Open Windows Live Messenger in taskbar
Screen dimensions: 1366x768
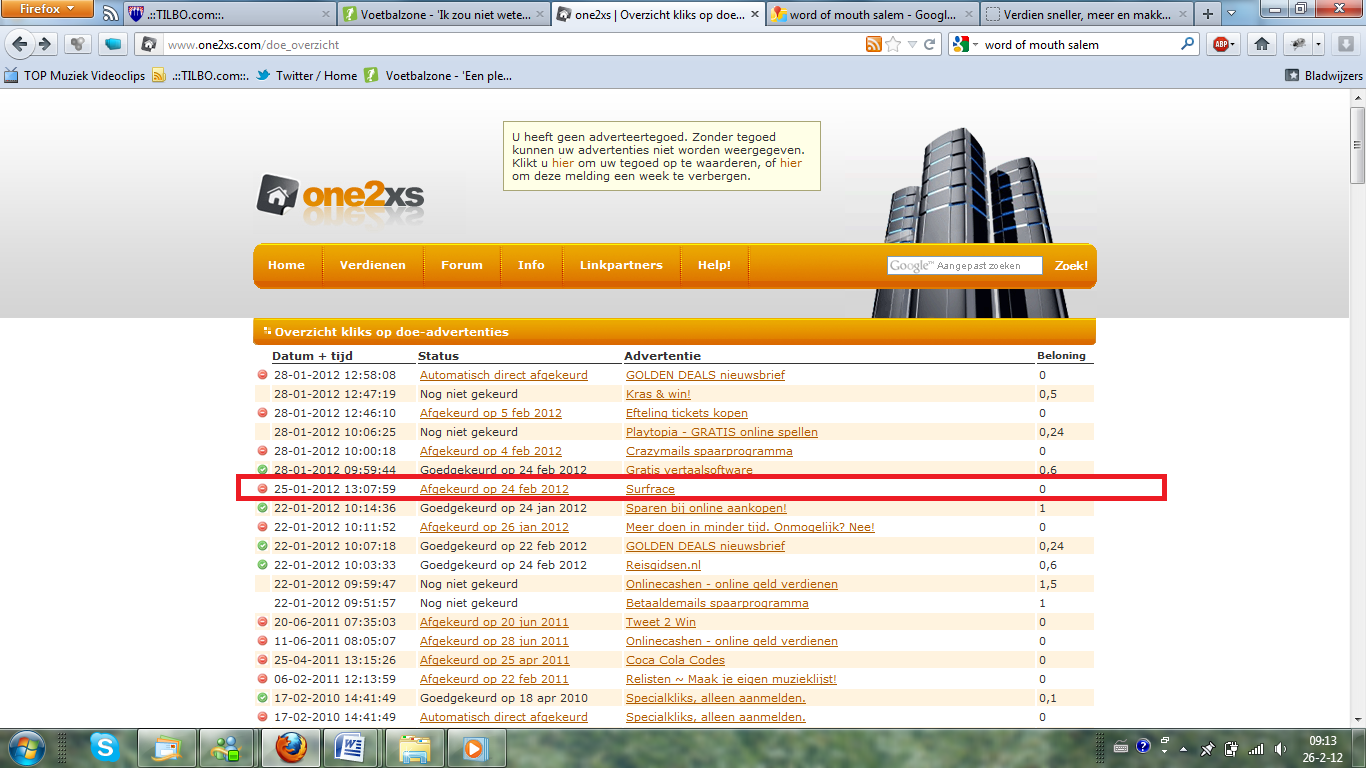[226, 748]
